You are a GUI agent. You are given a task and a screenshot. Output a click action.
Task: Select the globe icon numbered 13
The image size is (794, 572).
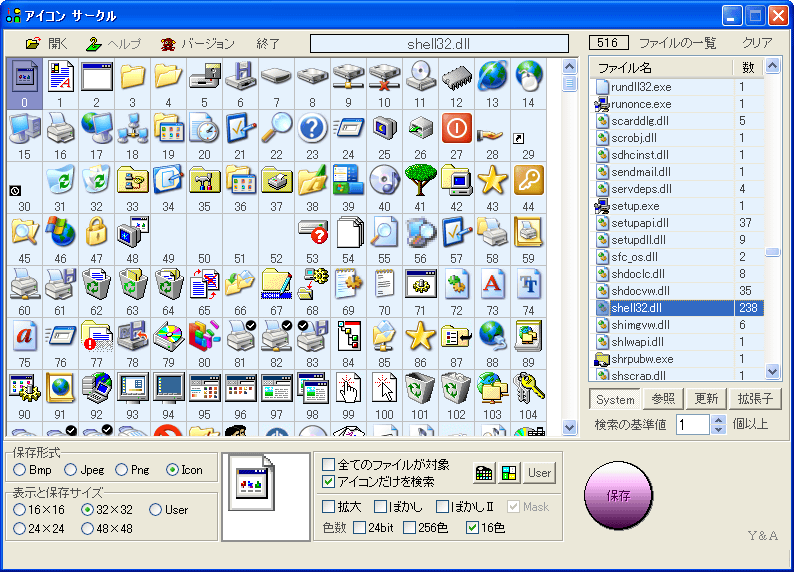pyautogui.click(x=492, y=83)
